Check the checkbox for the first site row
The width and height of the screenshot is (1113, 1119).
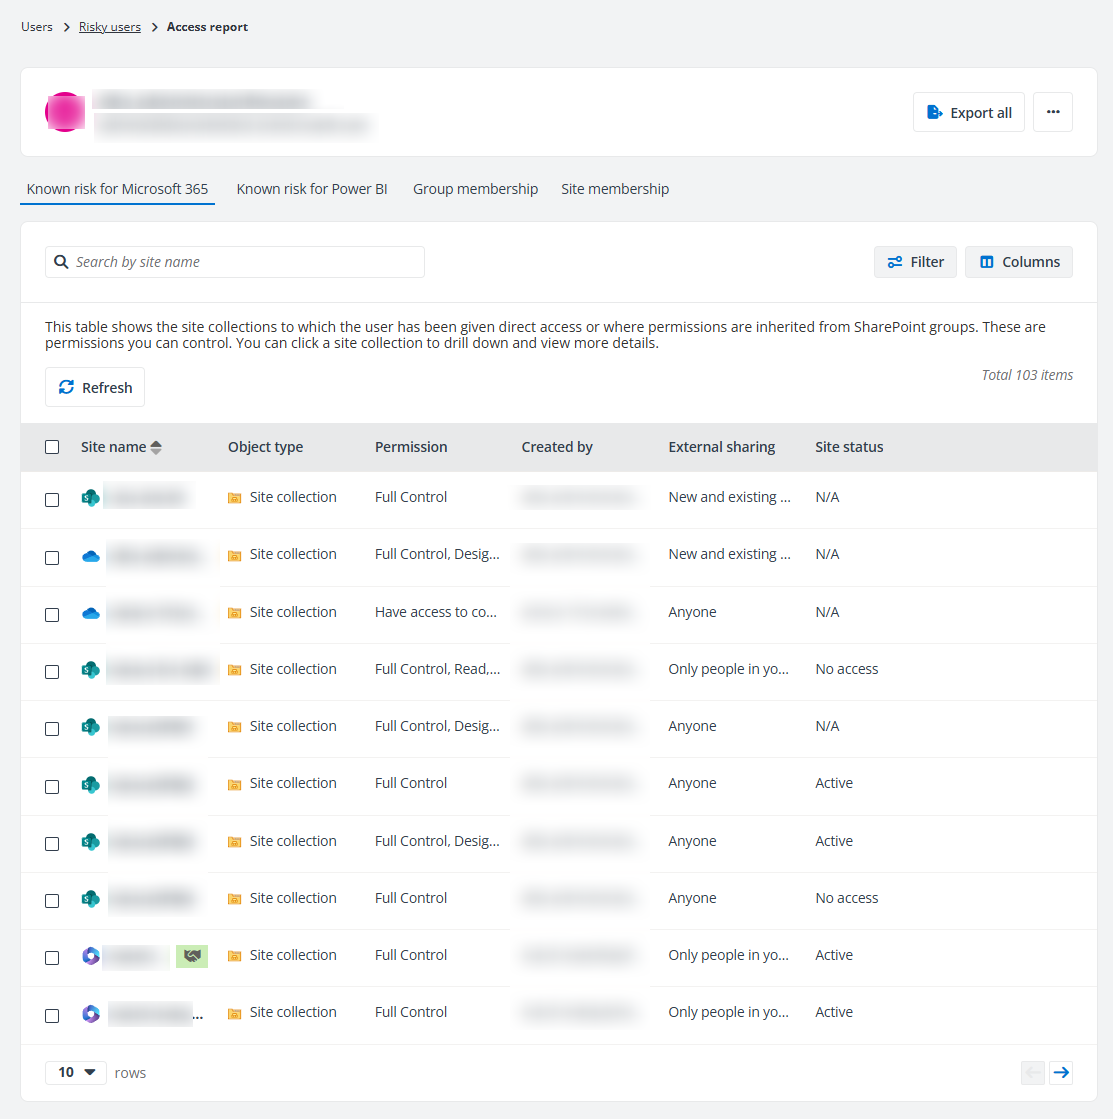point(52,500)
